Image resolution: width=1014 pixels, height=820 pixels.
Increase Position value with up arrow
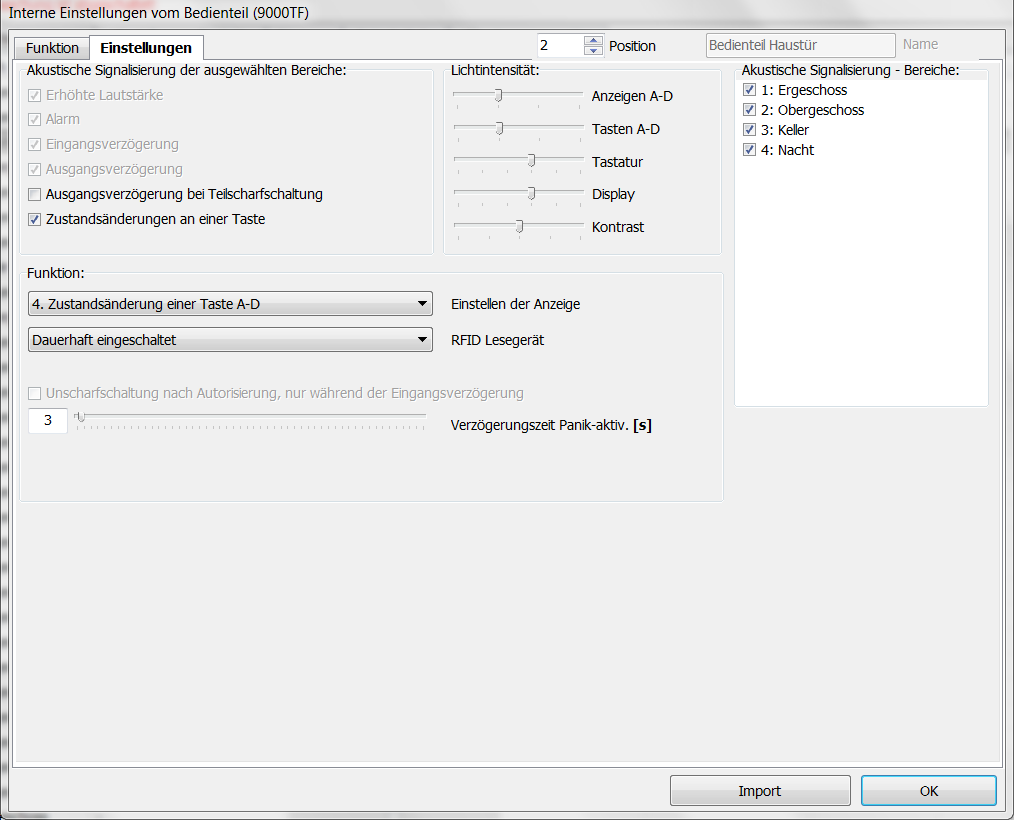[x=594, y=40]
